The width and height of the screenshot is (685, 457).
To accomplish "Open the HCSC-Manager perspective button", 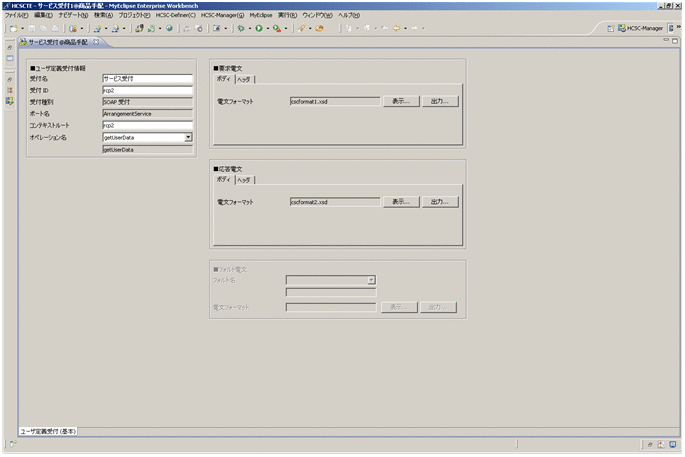I will click(x=639, y=28).
